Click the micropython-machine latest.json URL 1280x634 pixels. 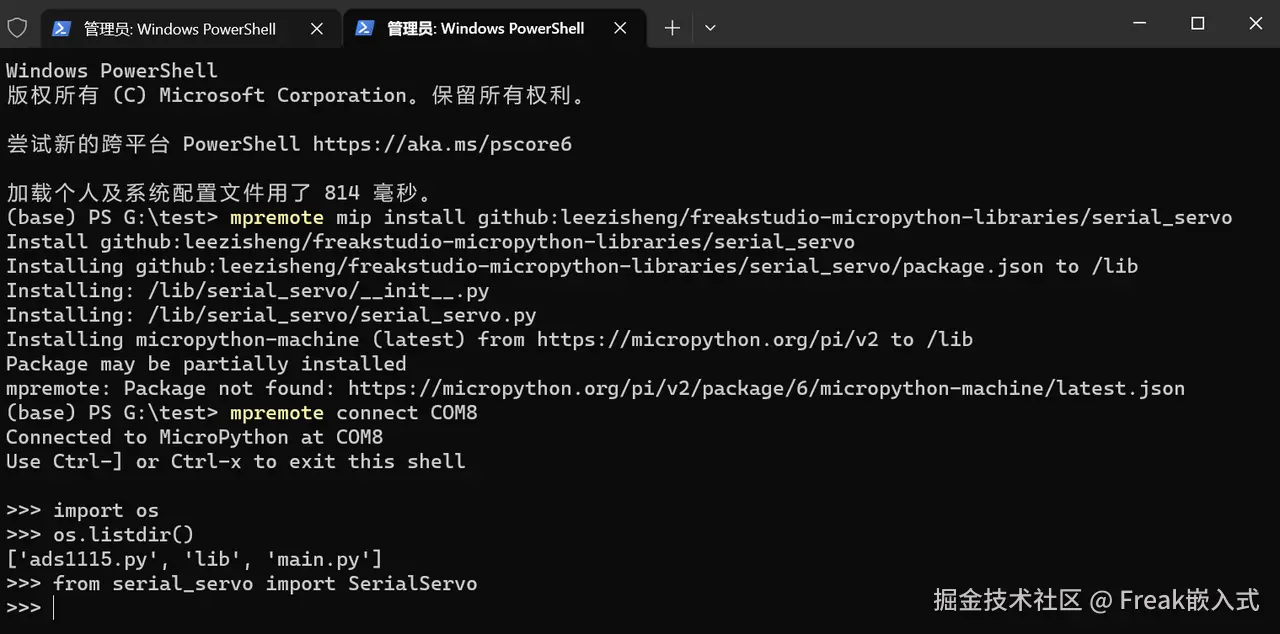pyautogui.click(x=766, y=388)
